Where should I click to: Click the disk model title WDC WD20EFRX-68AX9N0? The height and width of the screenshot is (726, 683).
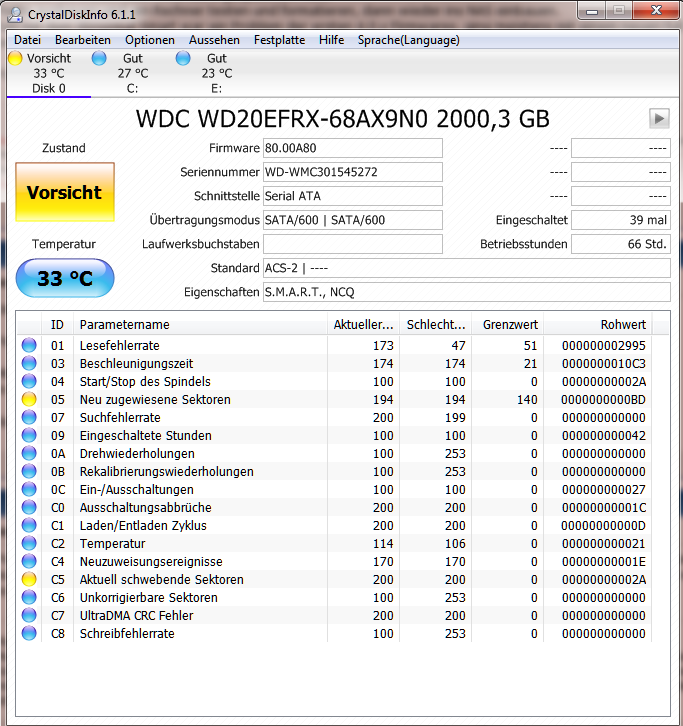[282, 119]
